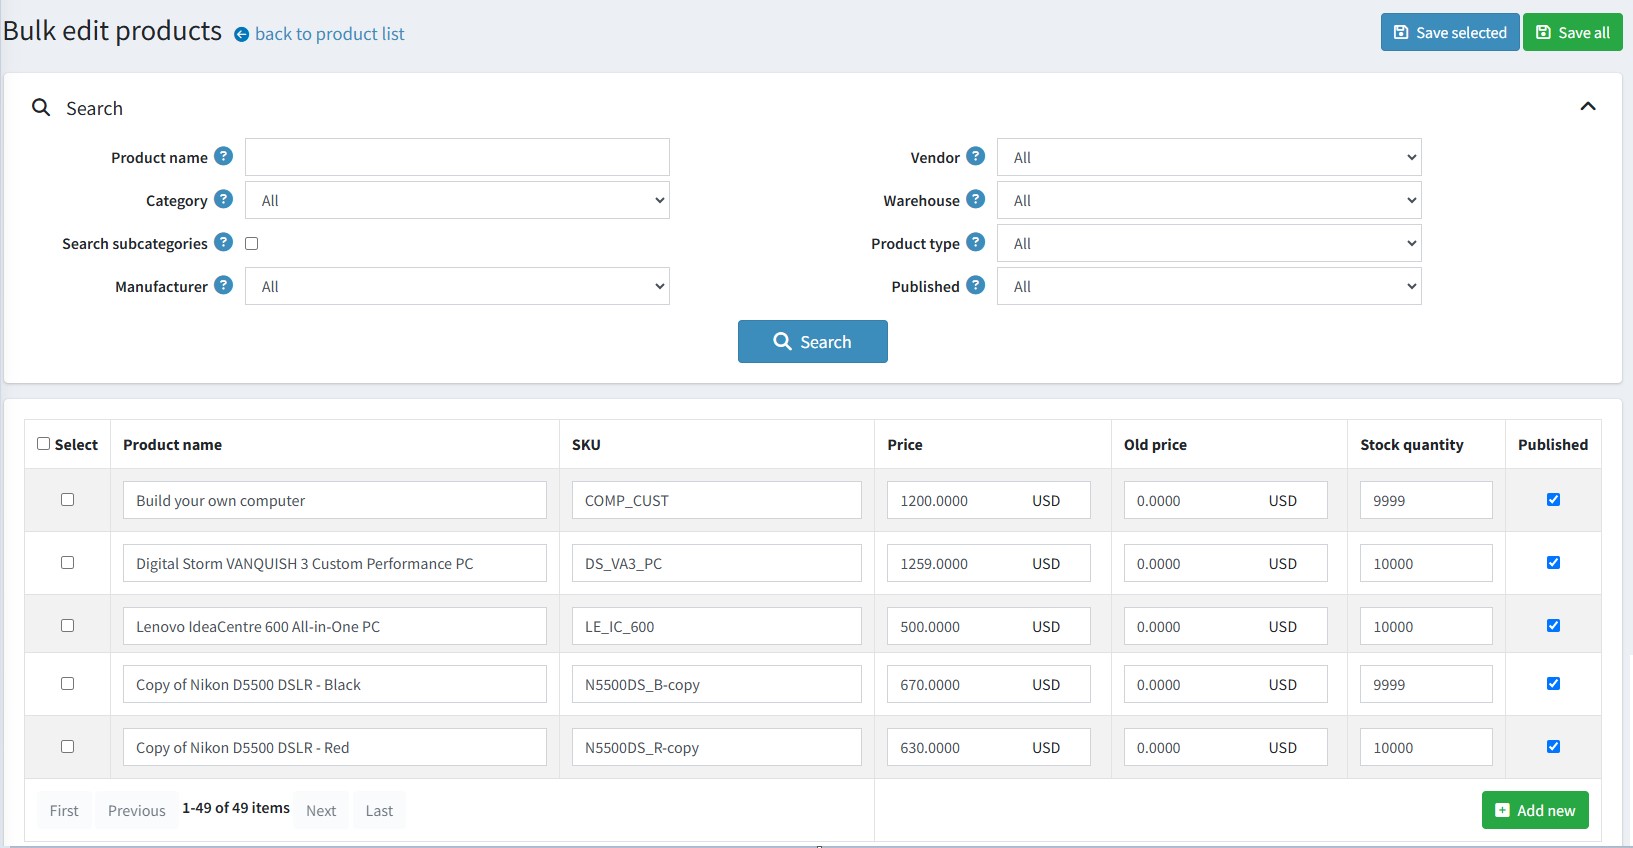The height and width of the screenshot is (848, 1633).
Task: Select the Lenovo IdeaCentre 600 row checkbox
Action: click(68, 626)
